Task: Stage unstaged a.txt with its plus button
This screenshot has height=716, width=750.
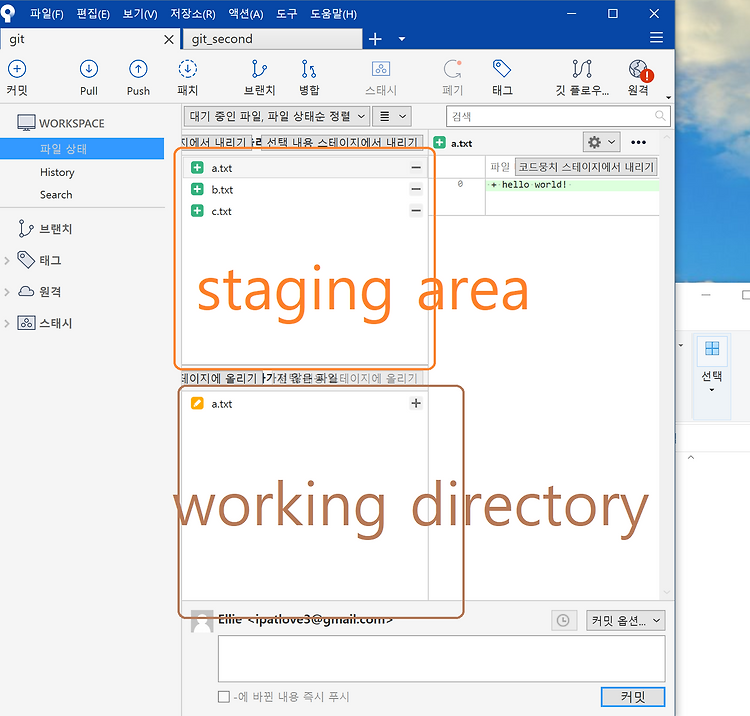Action: (416, 403)
